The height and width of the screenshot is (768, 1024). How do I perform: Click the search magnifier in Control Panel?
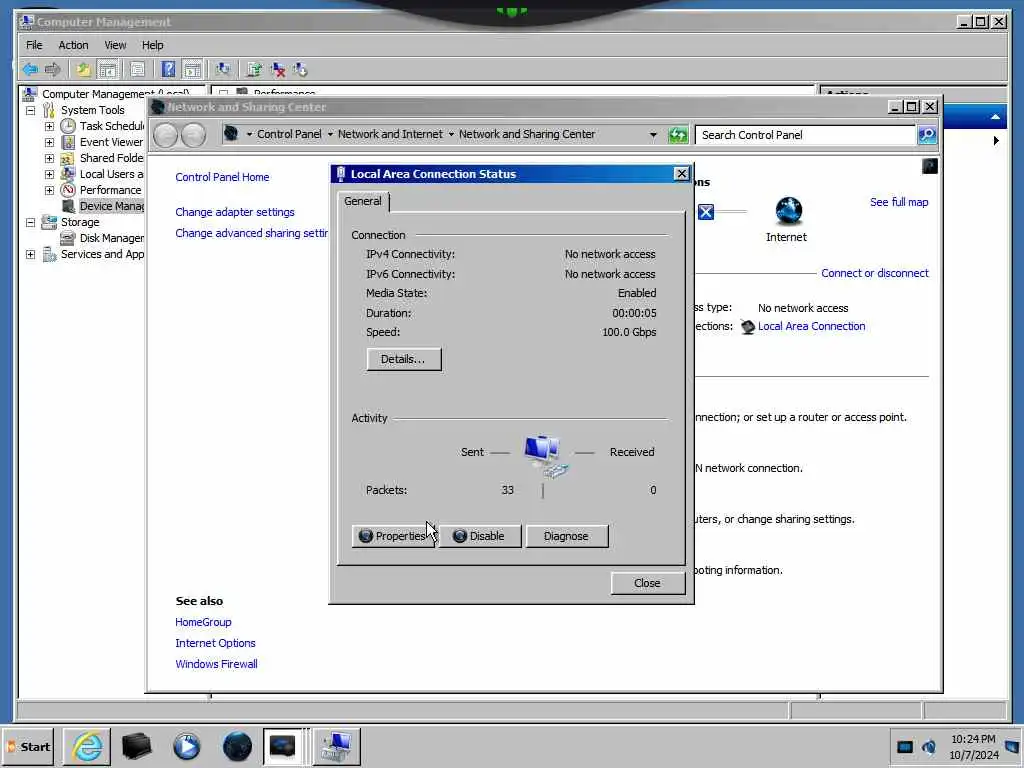[927, 135]
